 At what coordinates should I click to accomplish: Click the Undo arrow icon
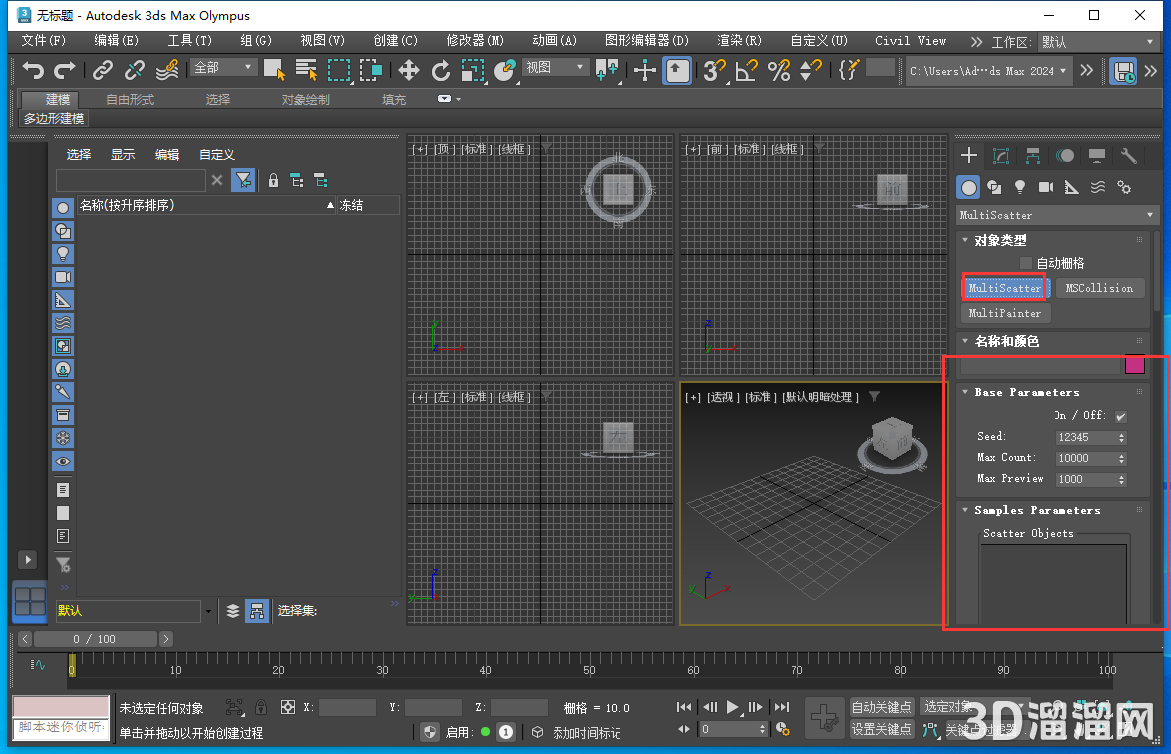pyautogui.click(x=33, y=70)
